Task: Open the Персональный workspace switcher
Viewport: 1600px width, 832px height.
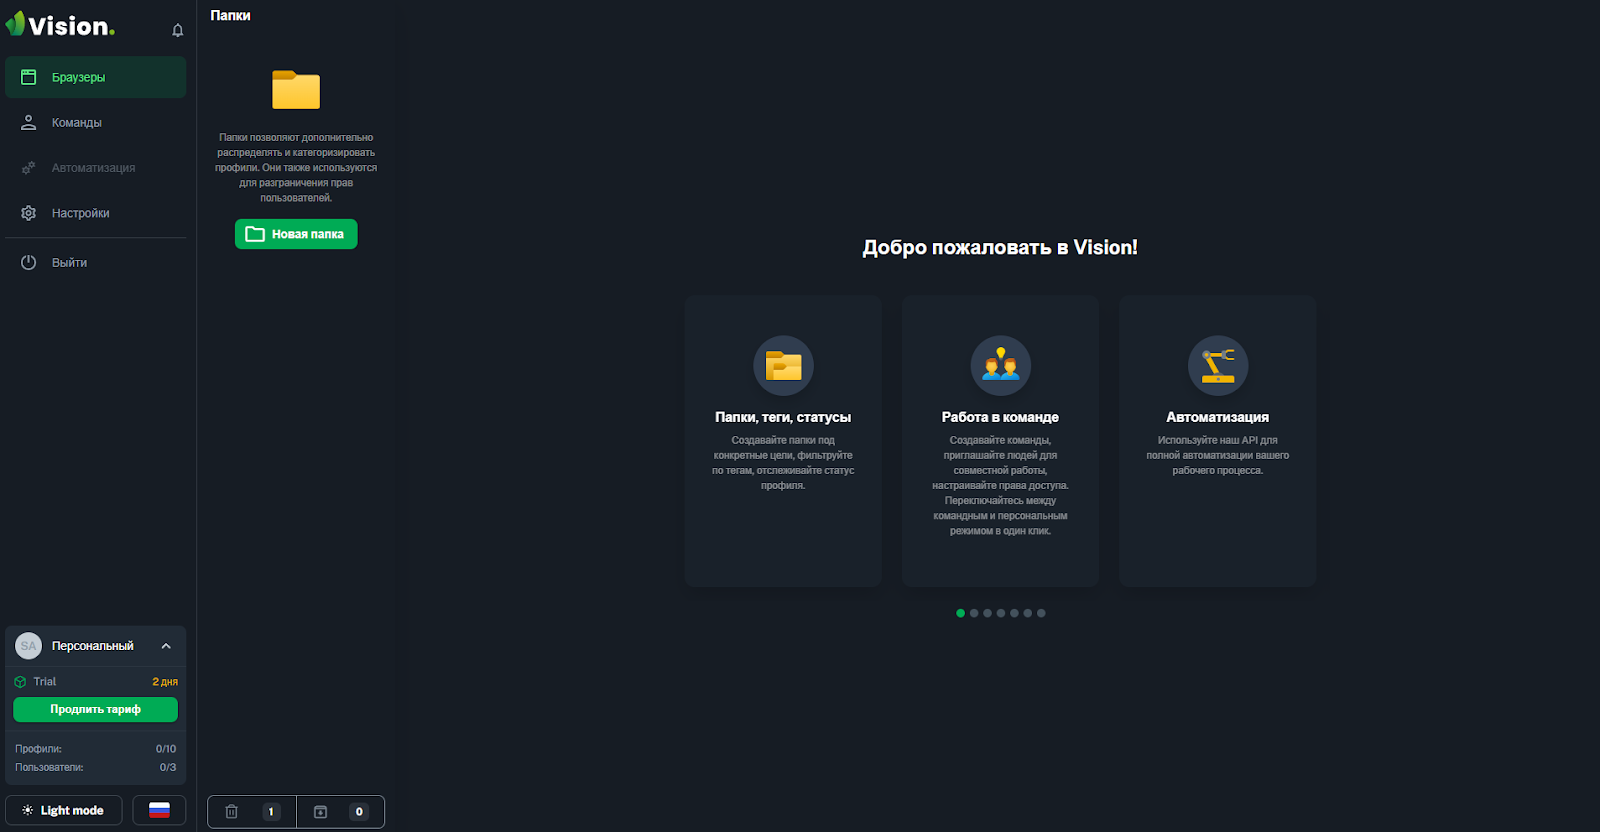Action: tap(92, 646)
